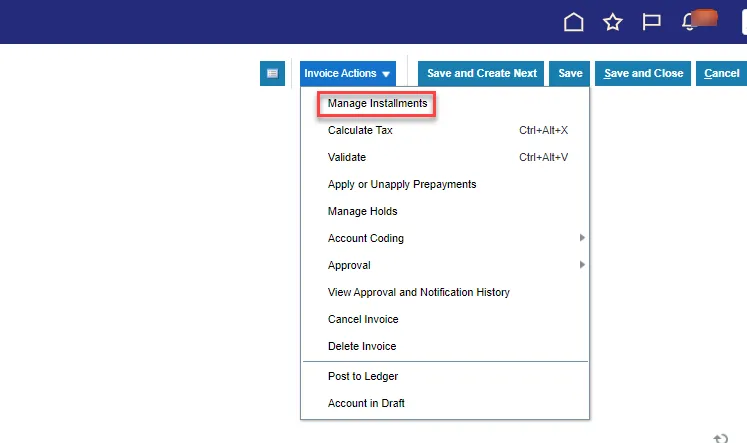Screen dimensions: 747x443
Task: Click the Cancel button
Action: [721, 73]
